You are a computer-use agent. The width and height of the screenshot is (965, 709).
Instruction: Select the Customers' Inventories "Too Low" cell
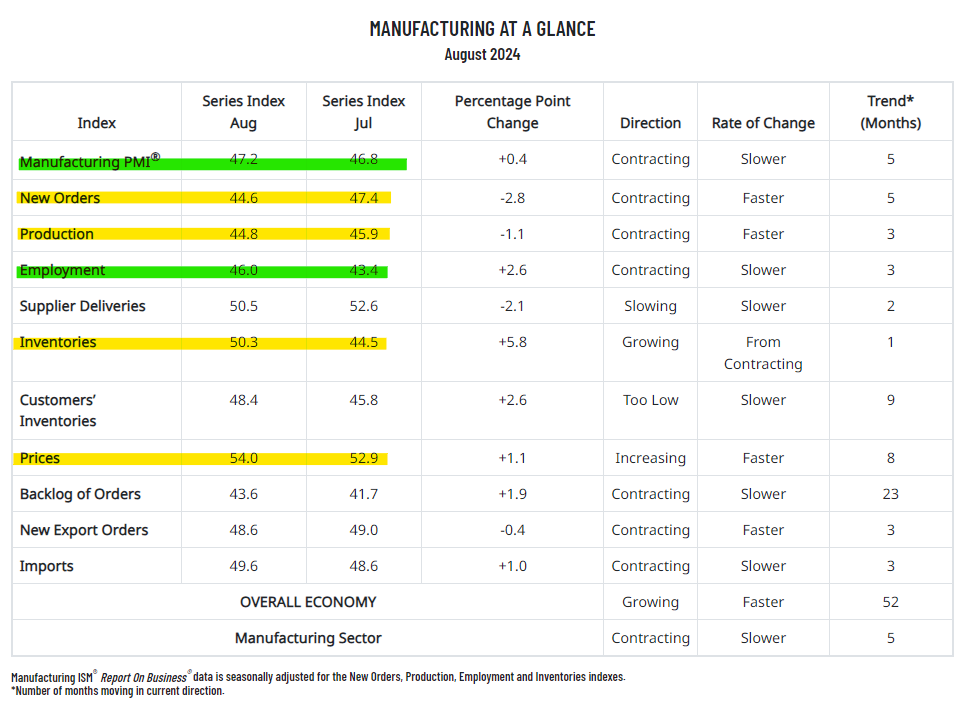650,400
